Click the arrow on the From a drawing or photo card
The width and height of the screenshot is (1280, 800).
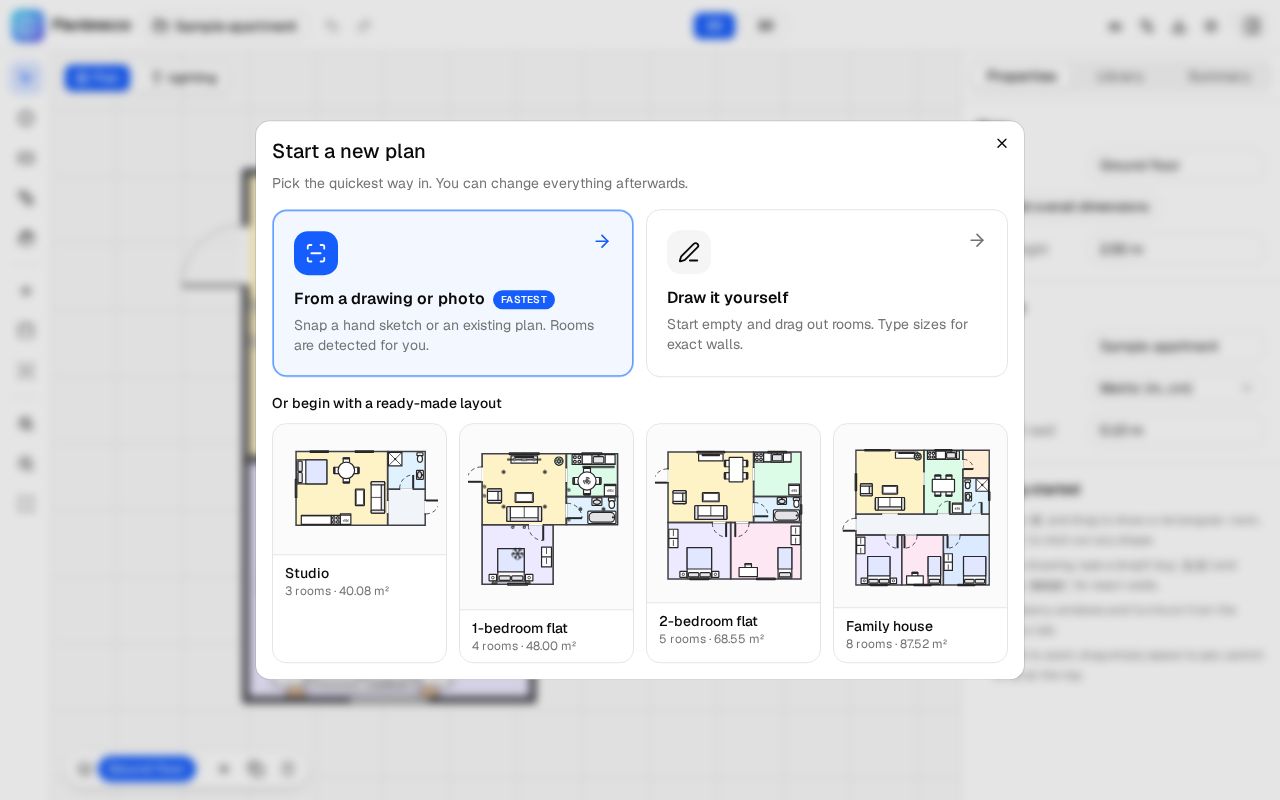[x=602, y=241]
